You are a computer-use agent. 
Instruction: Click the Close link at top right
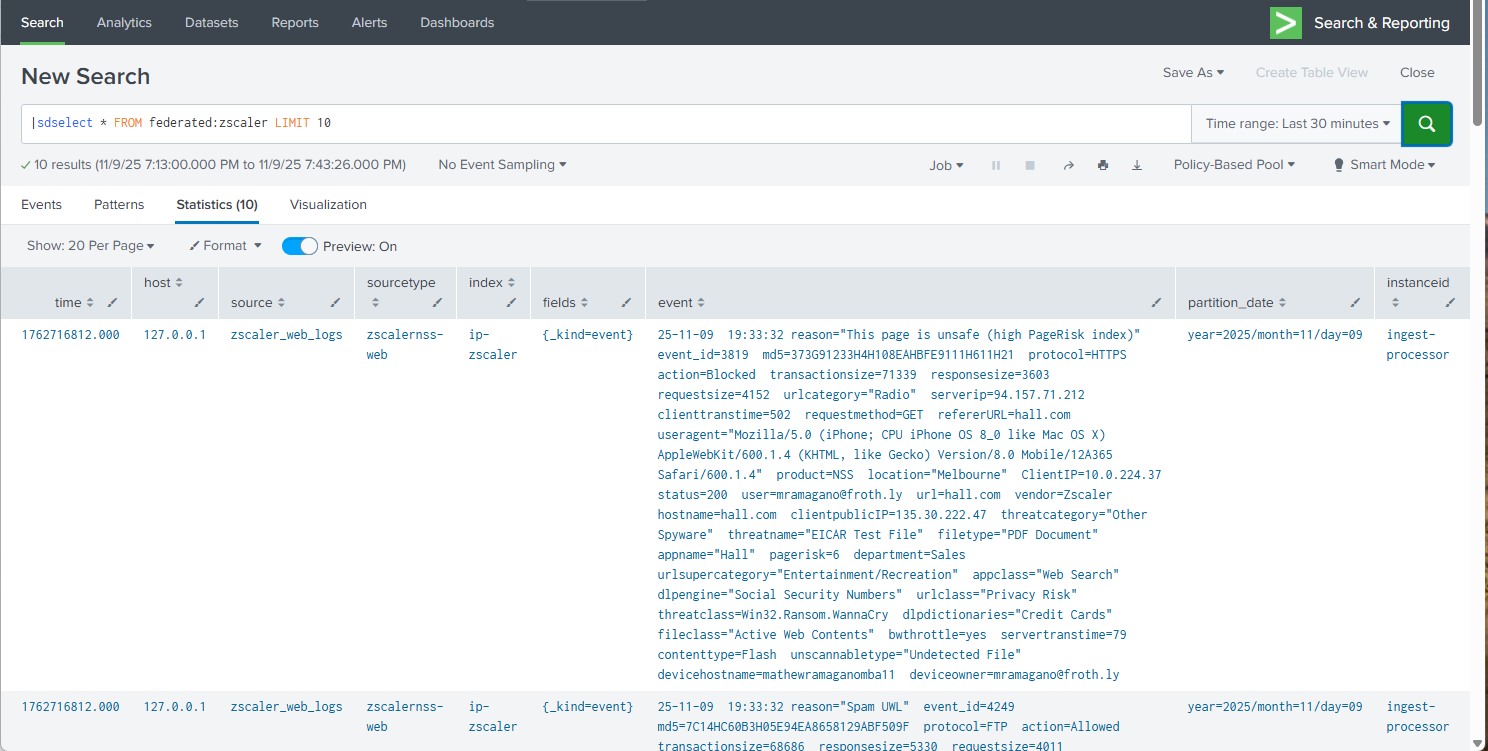click(1417, 73)
